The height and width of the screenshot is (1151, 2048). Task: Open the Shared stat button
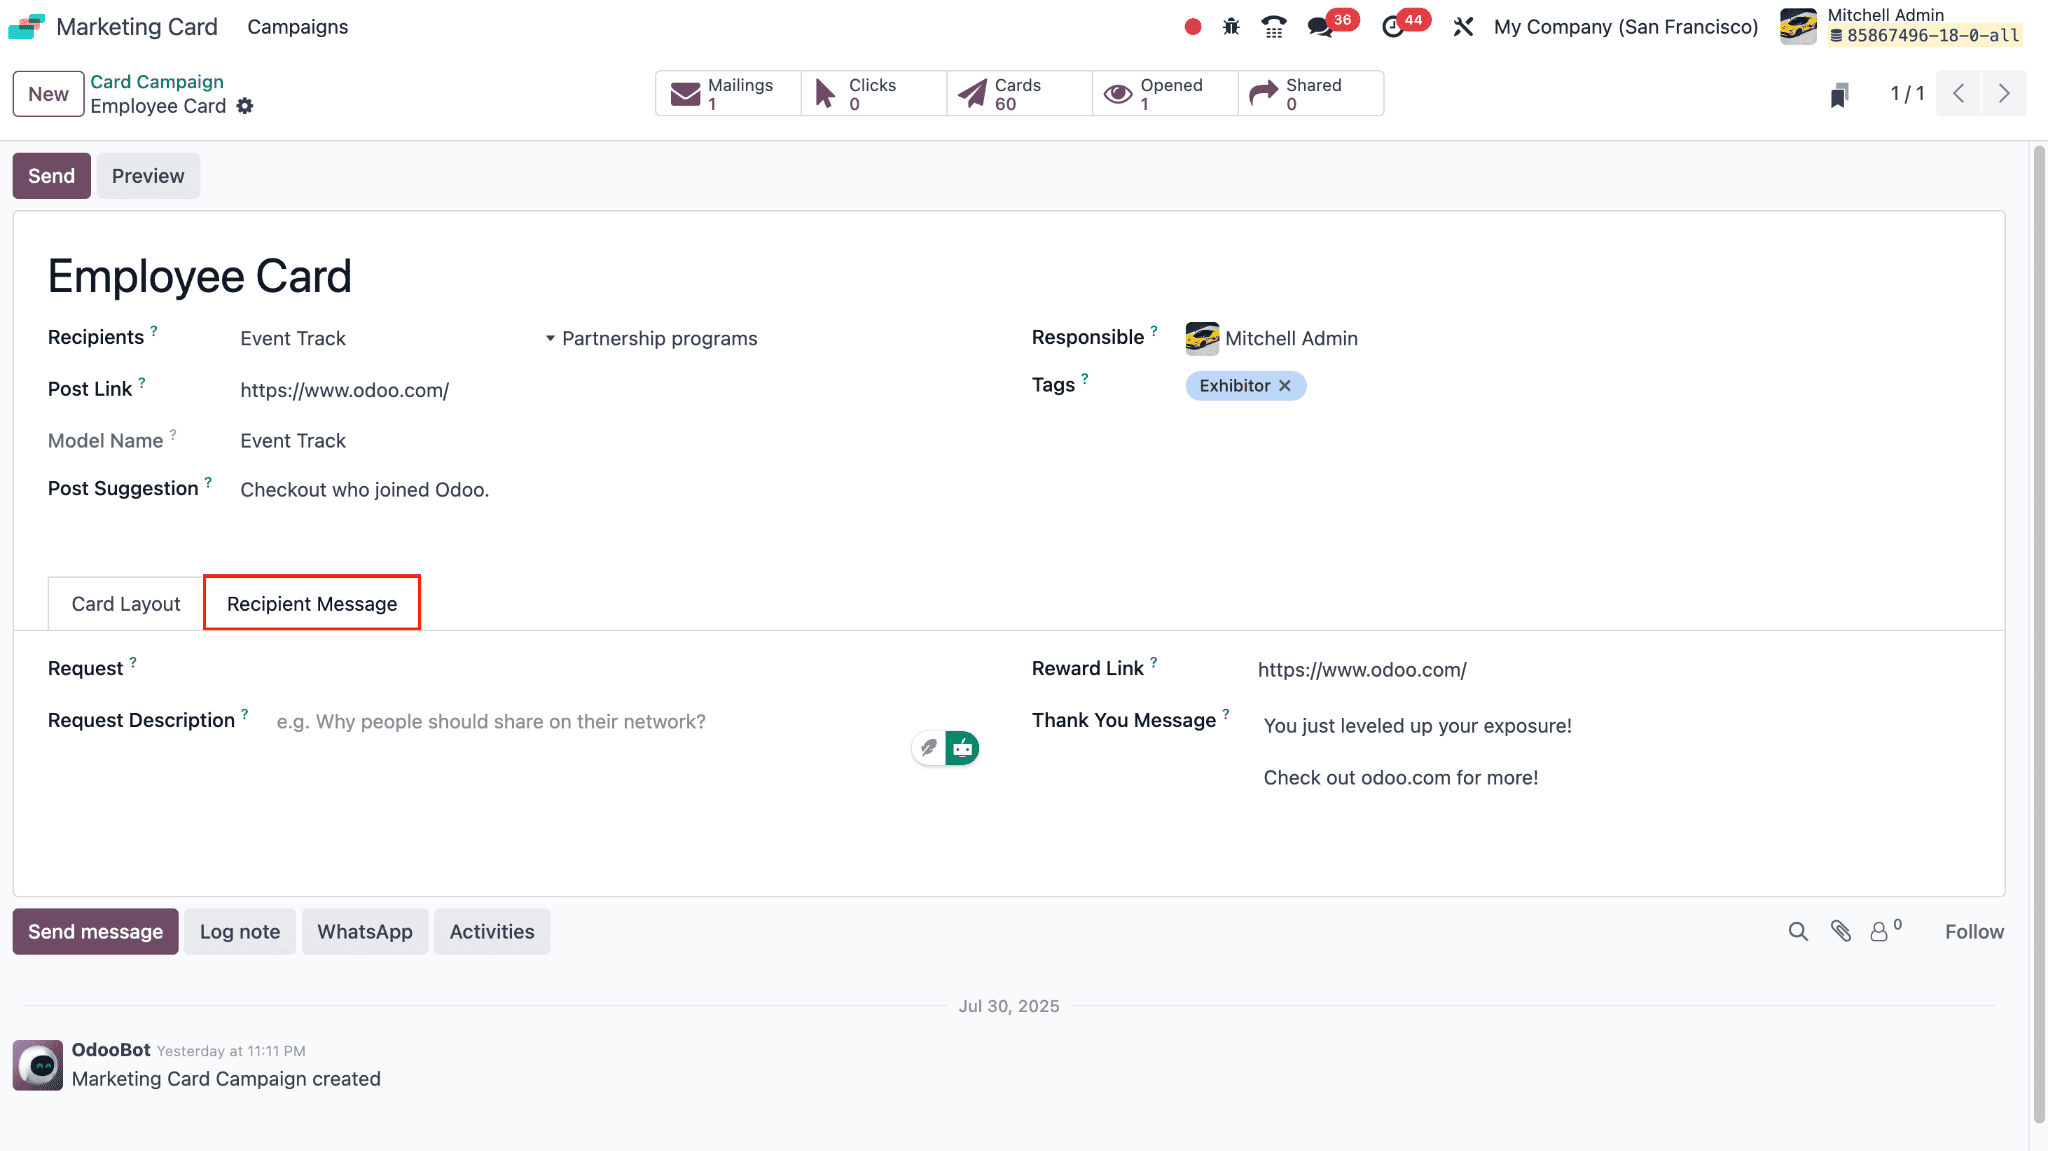pos(1311,94)
